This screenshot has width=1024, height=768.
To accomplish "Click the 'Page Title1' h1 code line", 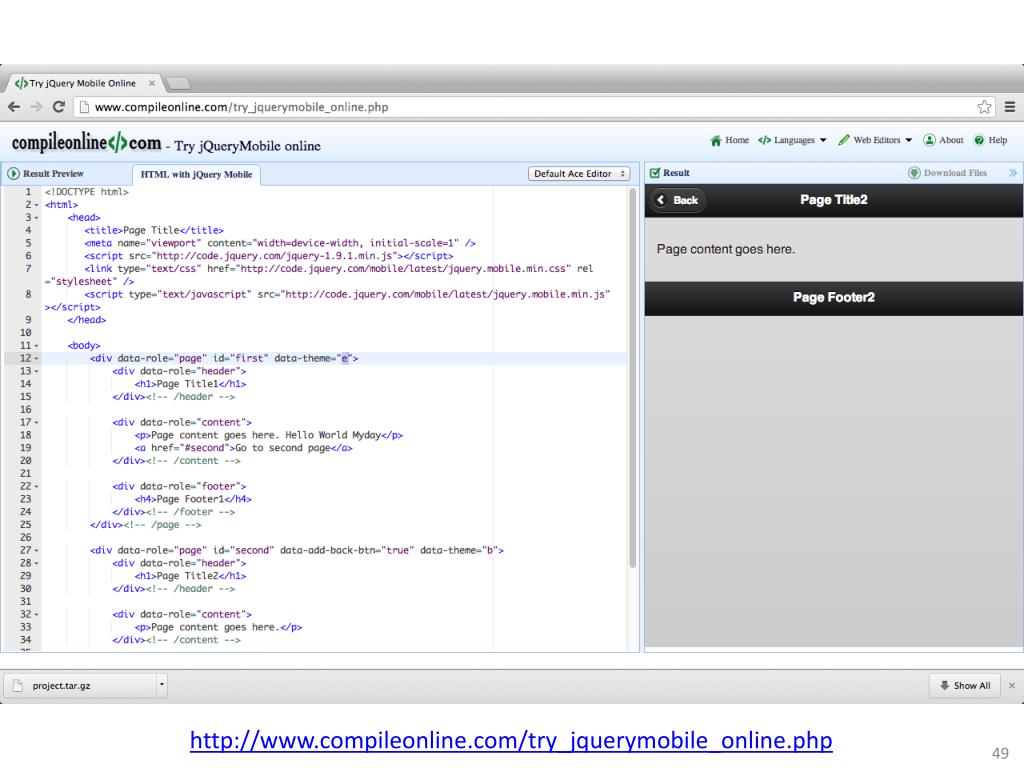I will coord(190,384).
